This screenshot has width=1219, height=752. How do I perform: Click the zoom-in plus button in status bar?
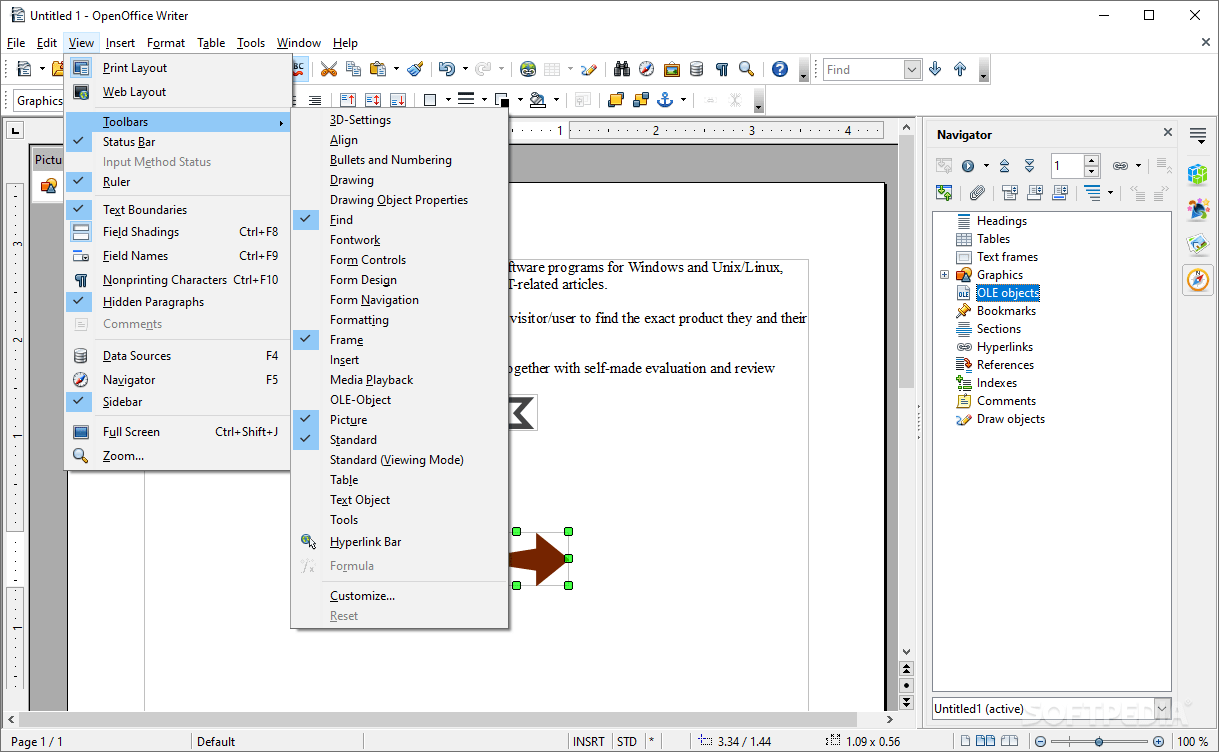[1156, 742]
